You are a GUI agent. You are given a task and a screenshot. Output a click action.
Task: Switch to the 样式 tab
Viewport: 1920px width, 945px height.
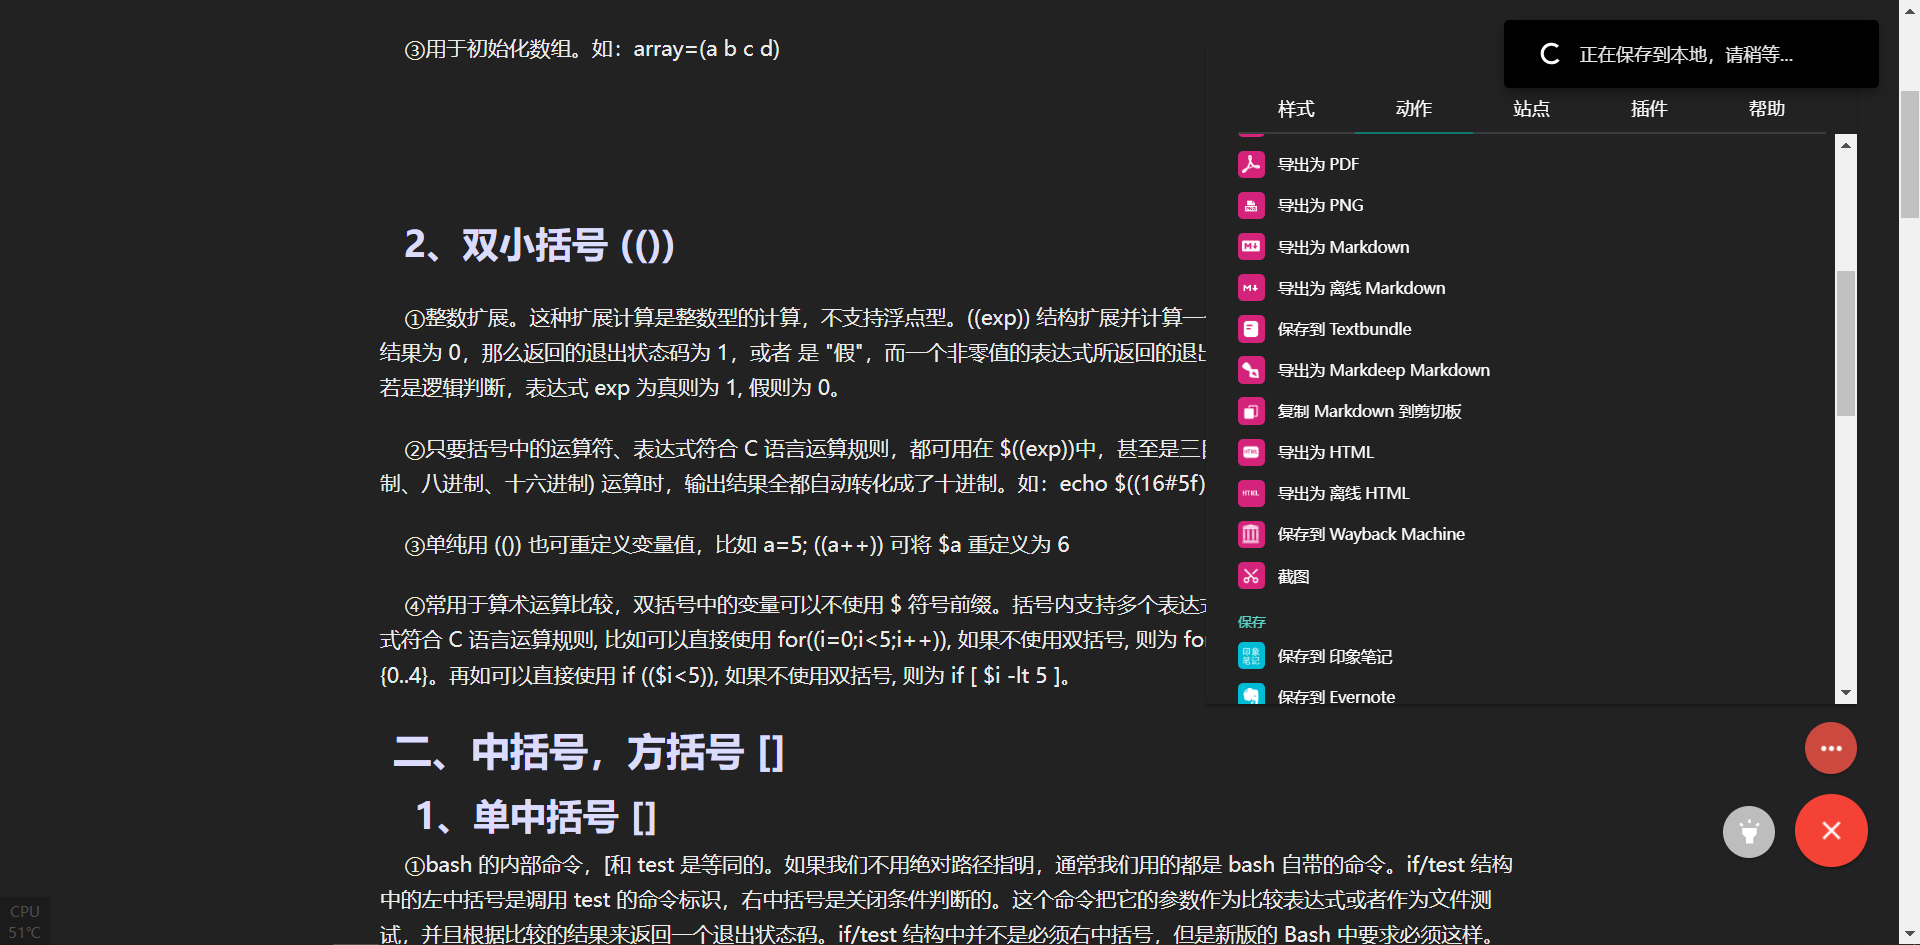(1295, 109)
